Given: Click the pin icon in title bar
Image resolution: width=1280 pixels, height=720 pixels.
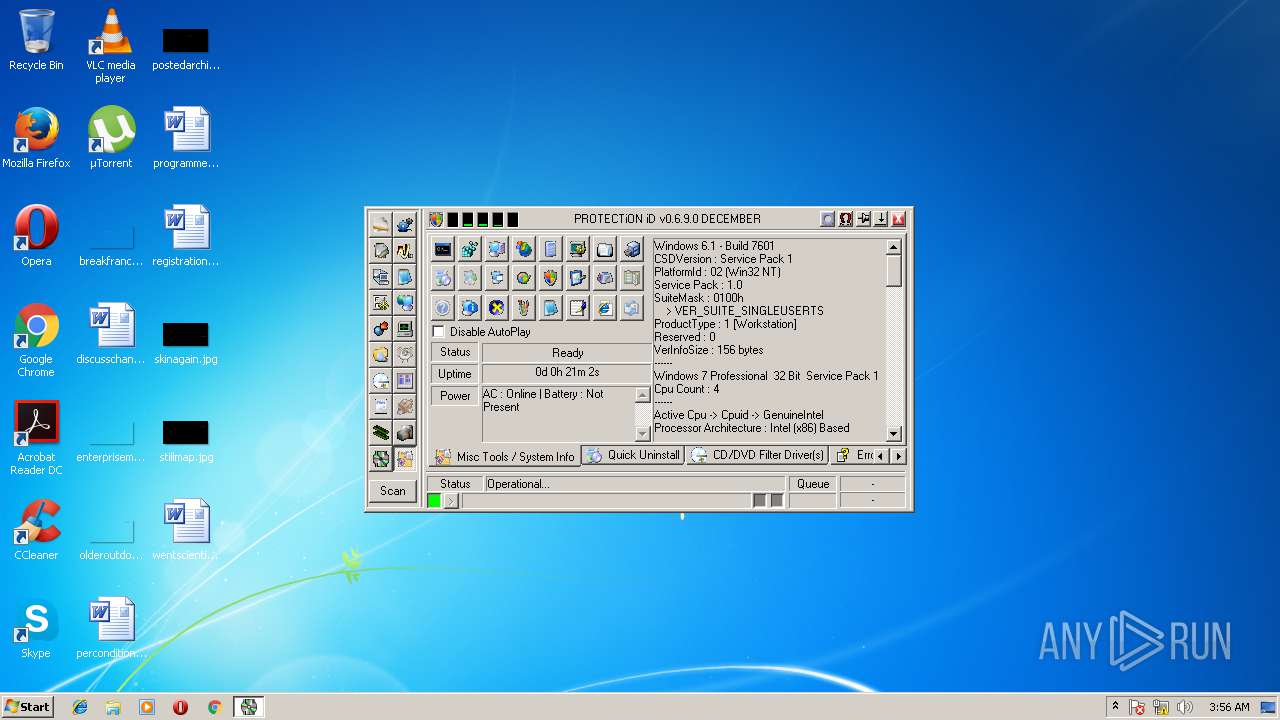Looking at the screenshot, I should (x=863, y=219).
